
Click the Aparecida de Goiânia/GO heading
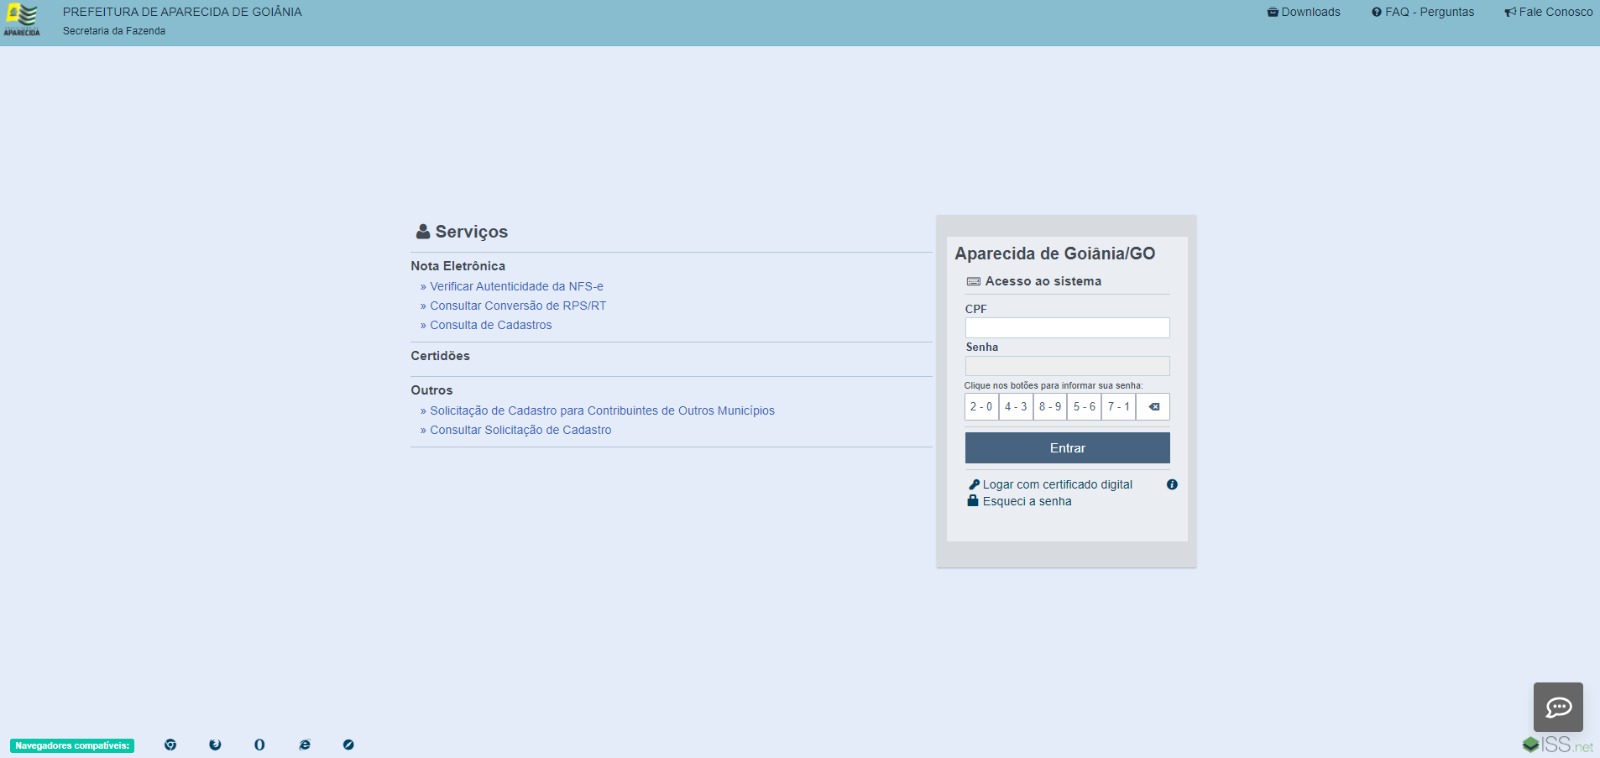(x=1055, y=254)
